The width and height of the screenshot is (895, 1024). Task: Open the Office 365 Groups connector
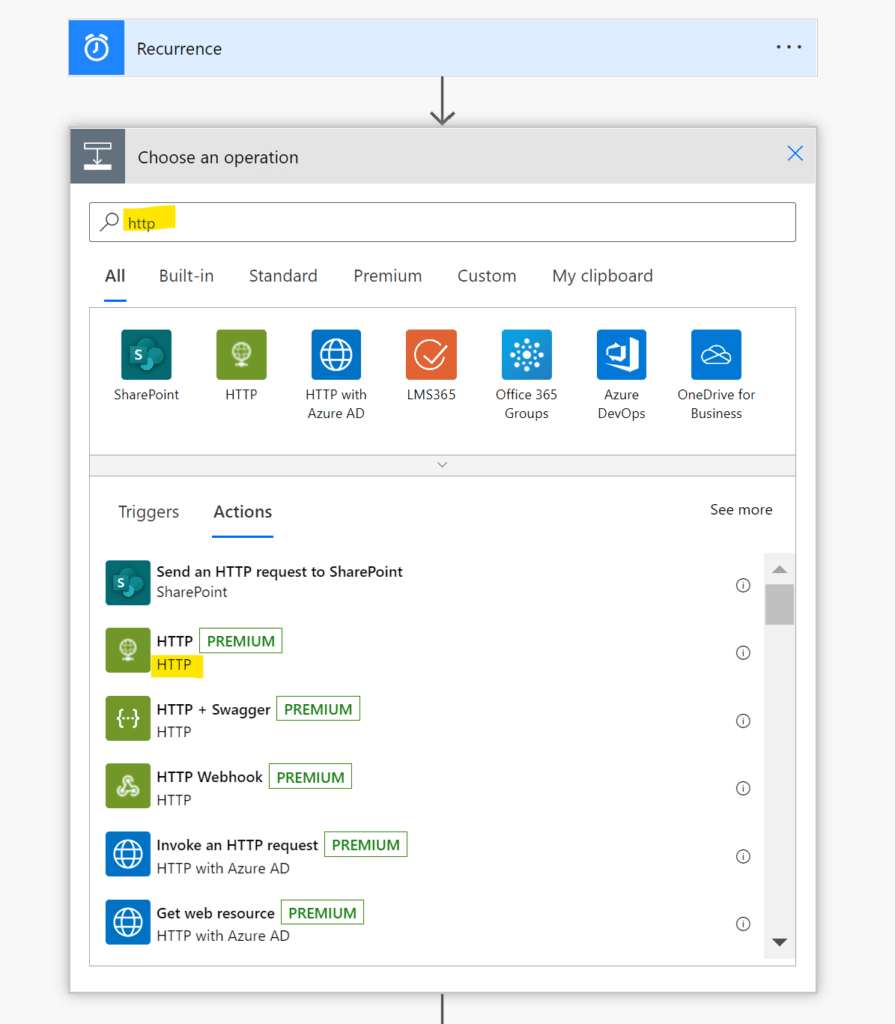[526, 355]
